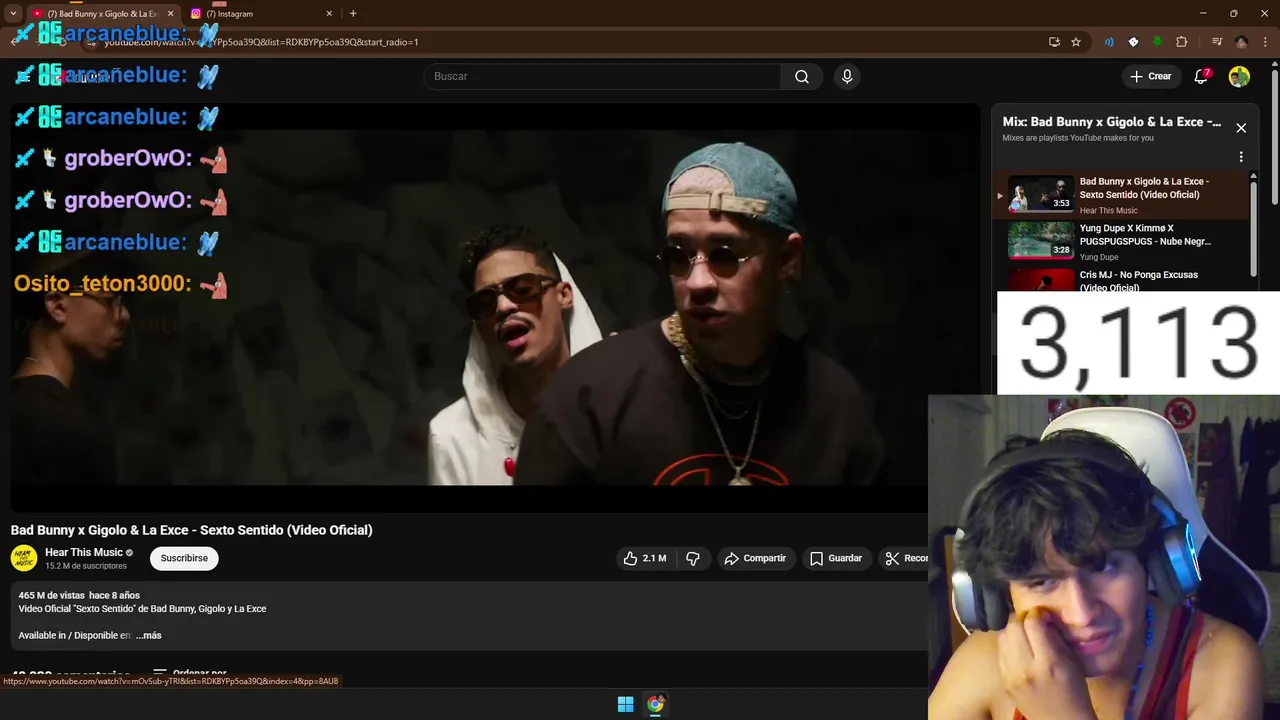This screenshot has height=720, width=1280.
Task: Open the blue sound-wave extension icon
Action: point(1109,42)
